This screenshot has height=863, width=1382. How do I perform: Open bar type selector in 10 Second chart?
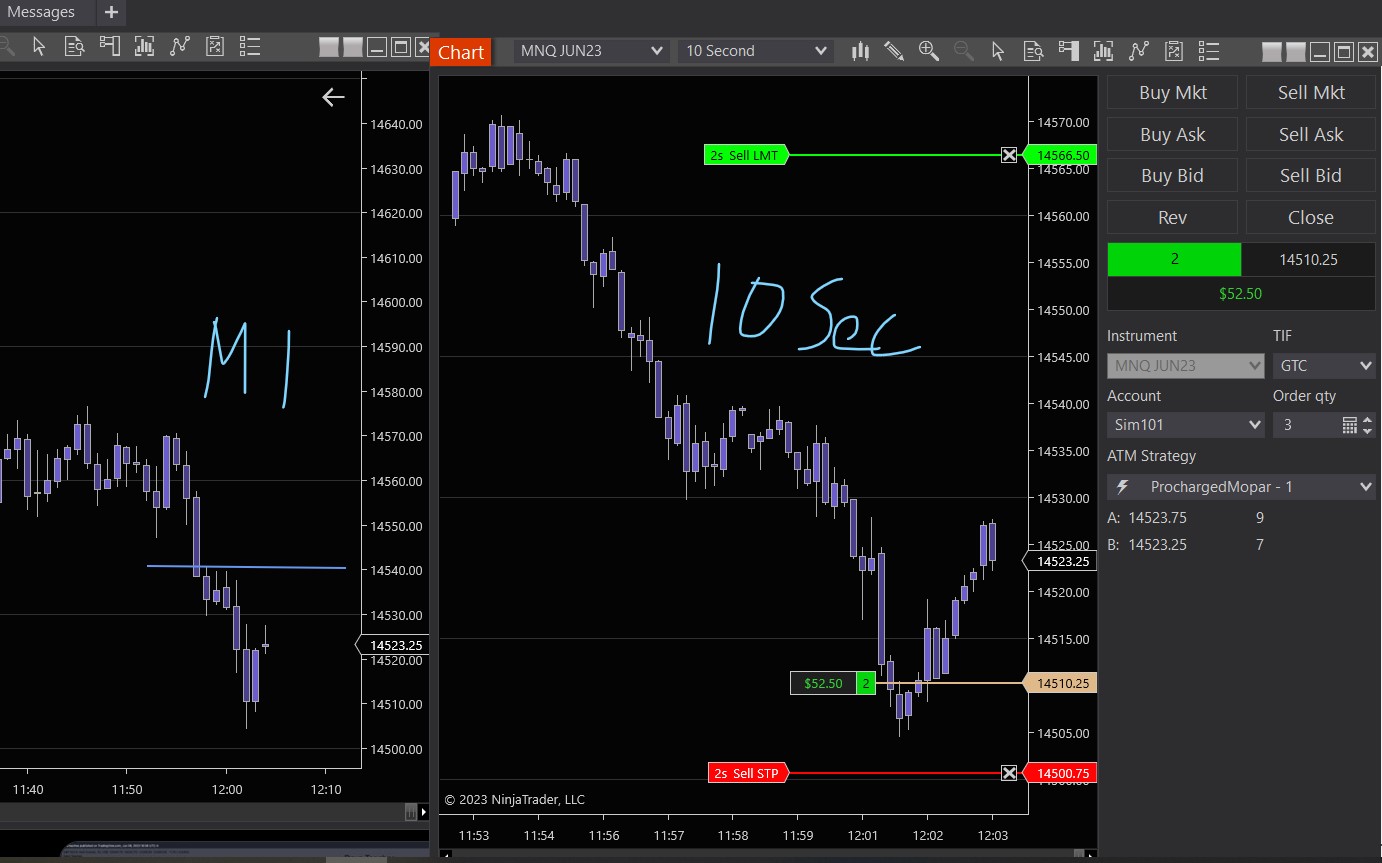point(860,51)
